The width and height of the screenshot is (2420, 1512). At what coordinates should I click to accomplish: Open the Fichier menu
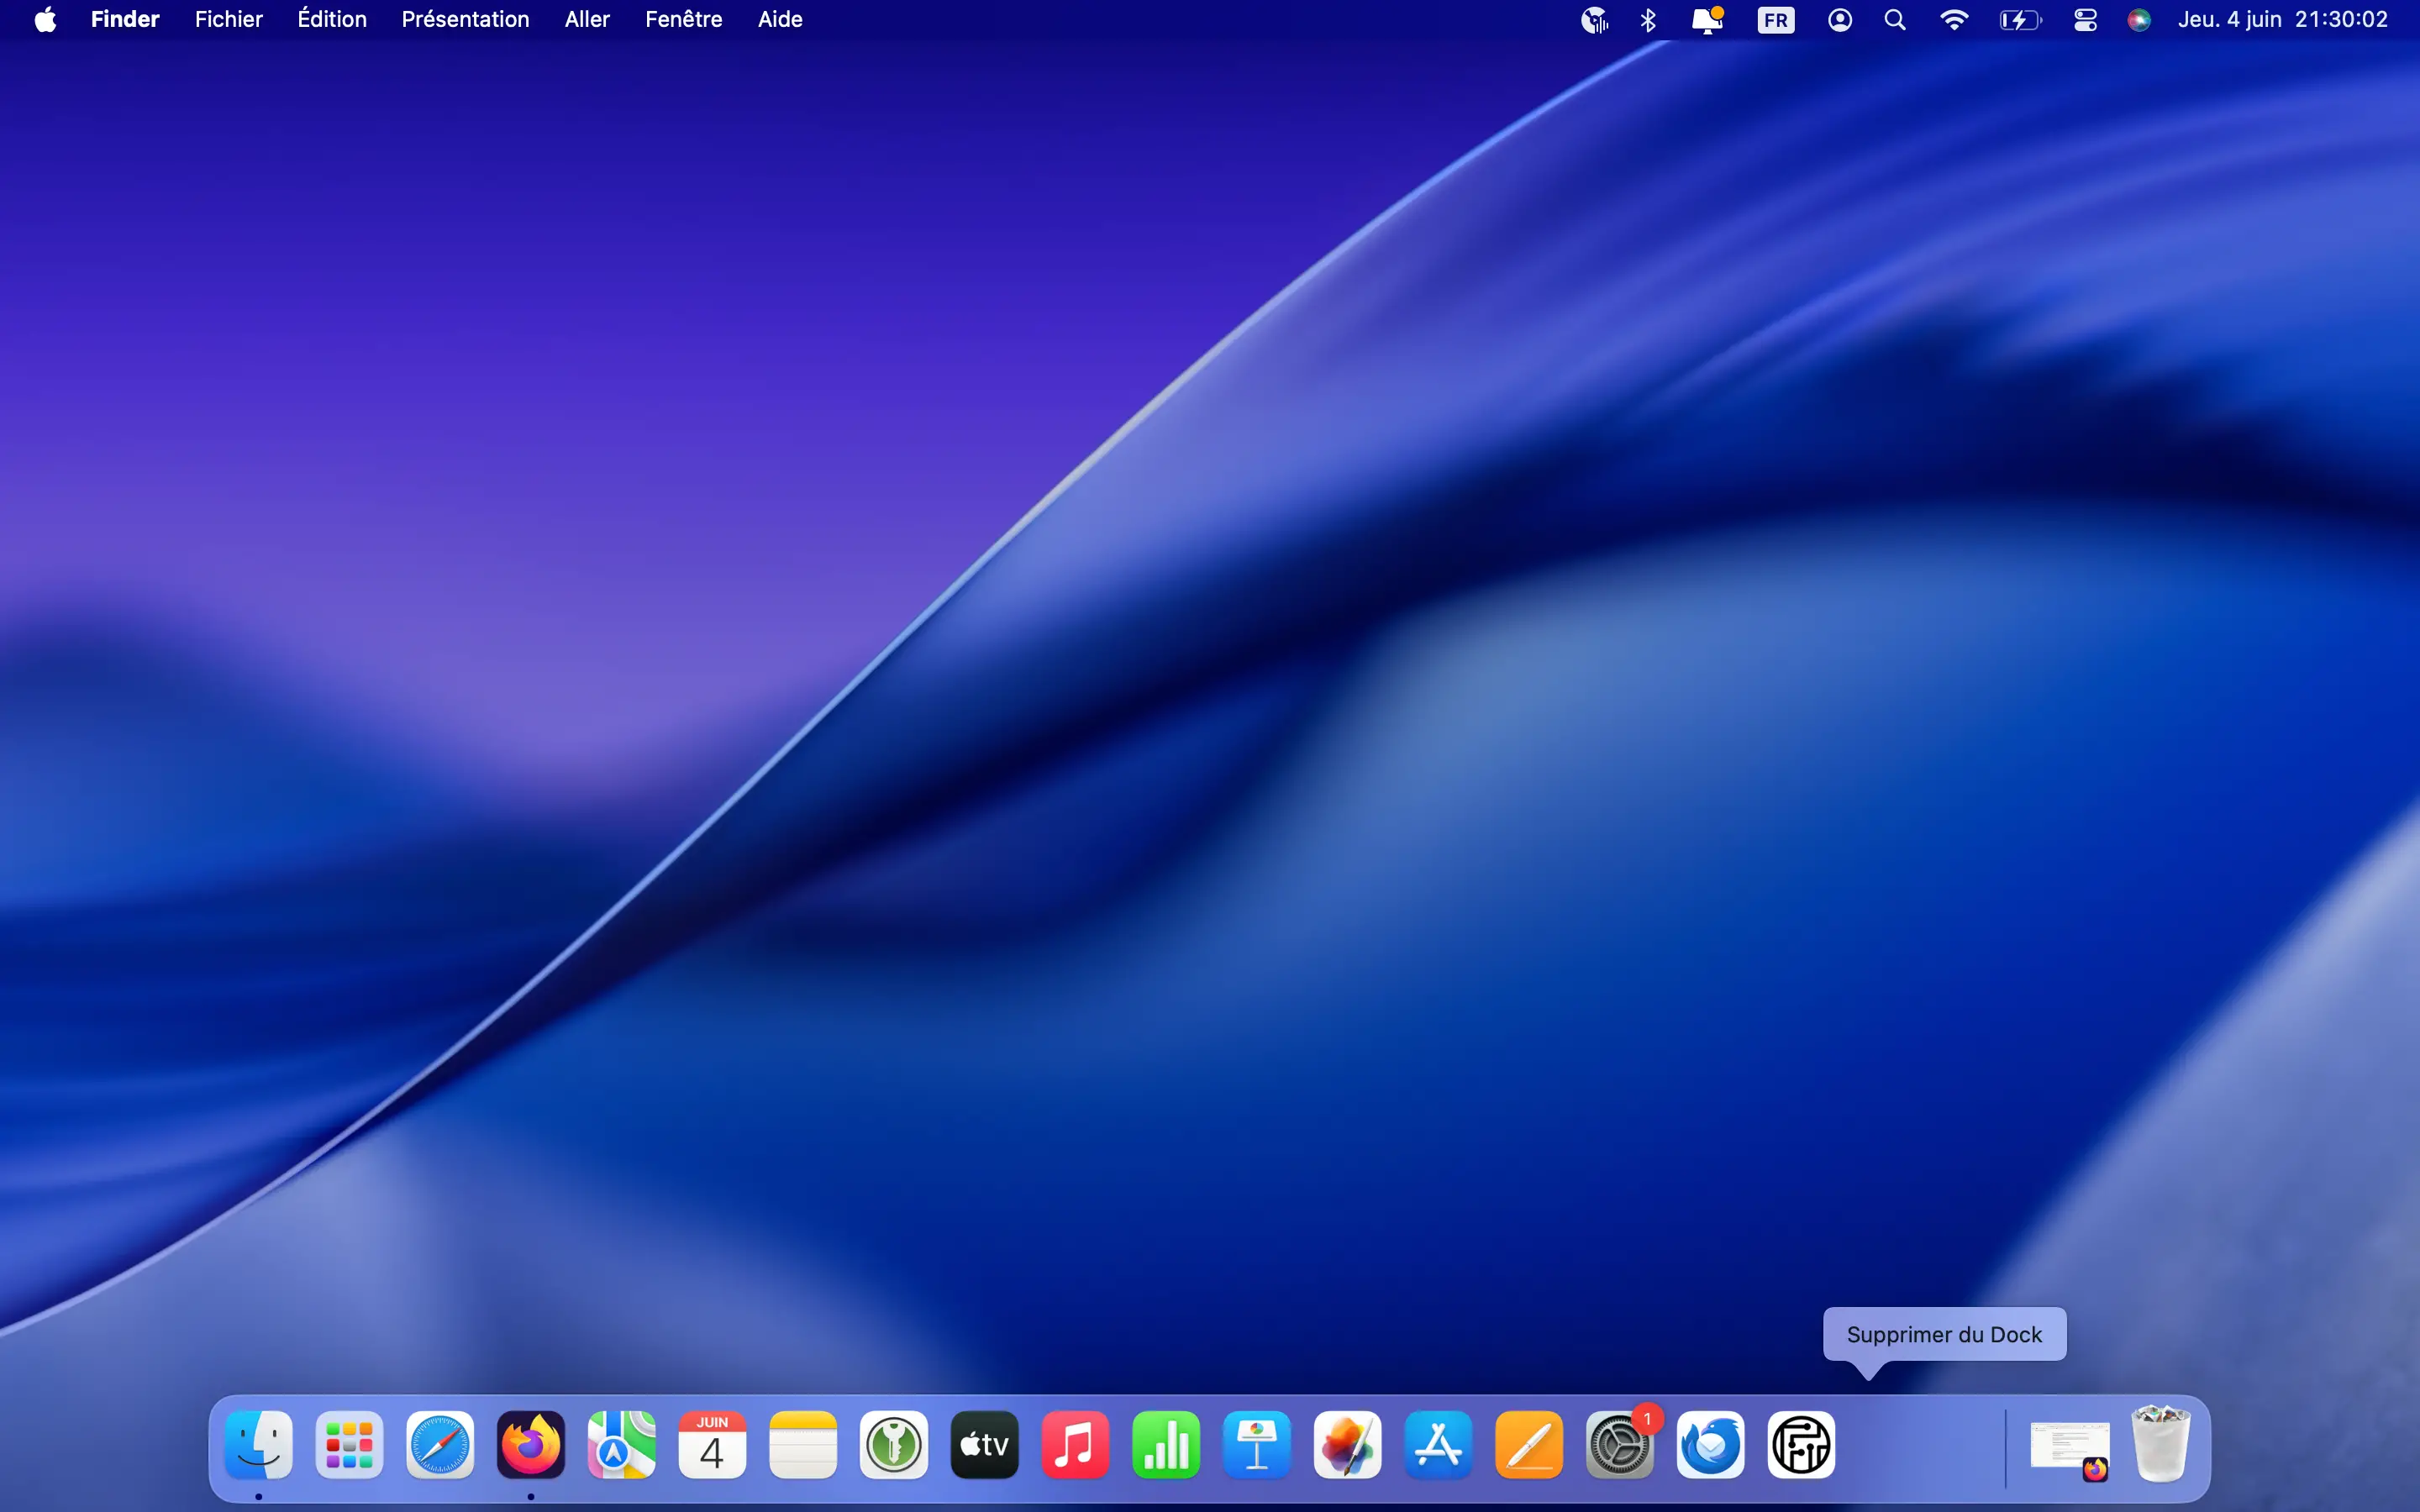tap(228, 20)
